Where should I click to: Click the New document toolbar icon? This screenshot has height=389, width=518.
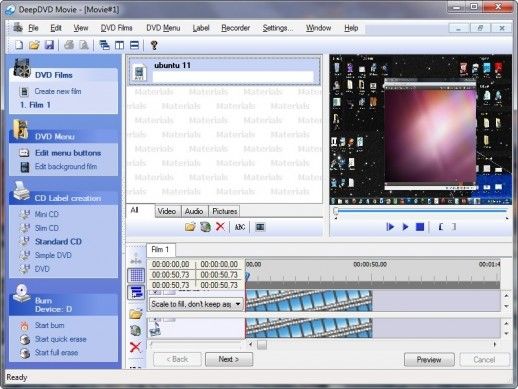click(x=19, y=45)
